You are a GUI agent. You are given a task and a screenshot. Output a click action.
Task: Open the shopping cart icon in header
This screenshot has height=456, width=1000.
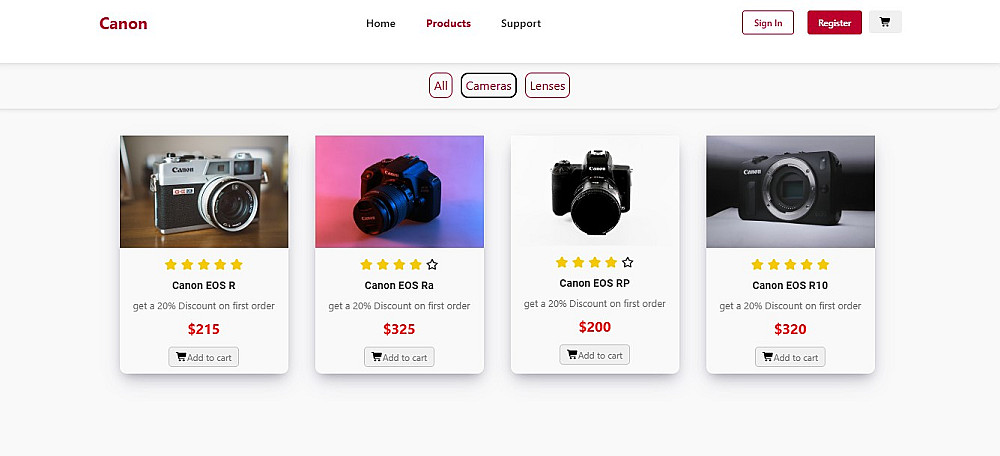click(885, 22)
